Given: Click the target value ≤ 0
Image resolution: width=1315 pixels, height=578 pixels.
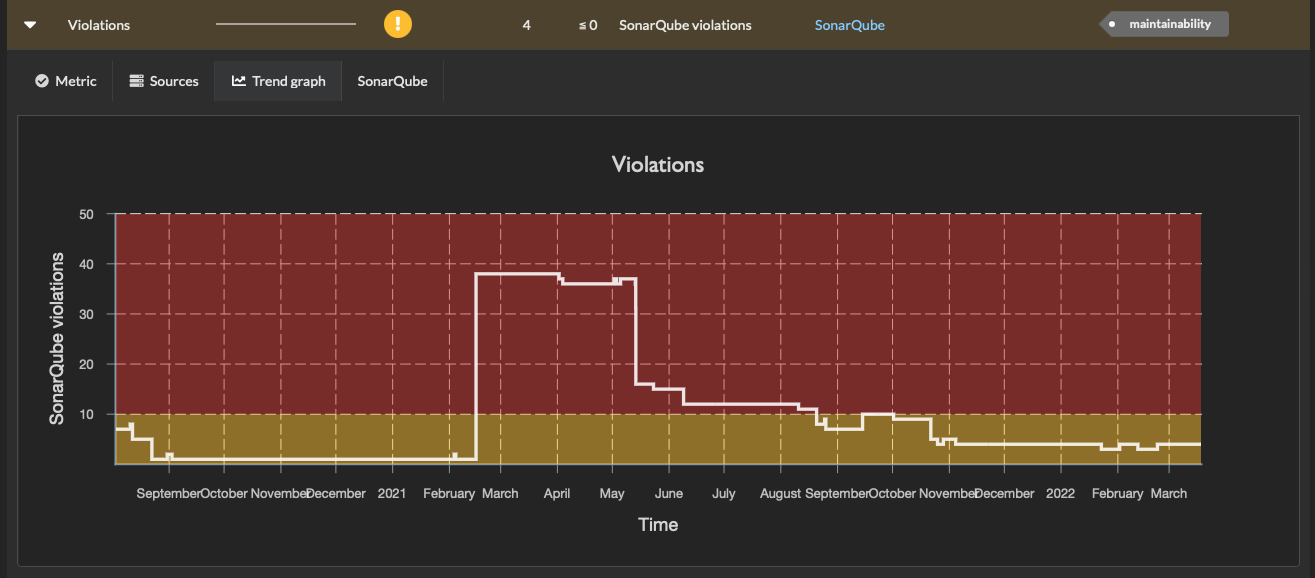Looking at the screenshot, I should coord(588,25).
